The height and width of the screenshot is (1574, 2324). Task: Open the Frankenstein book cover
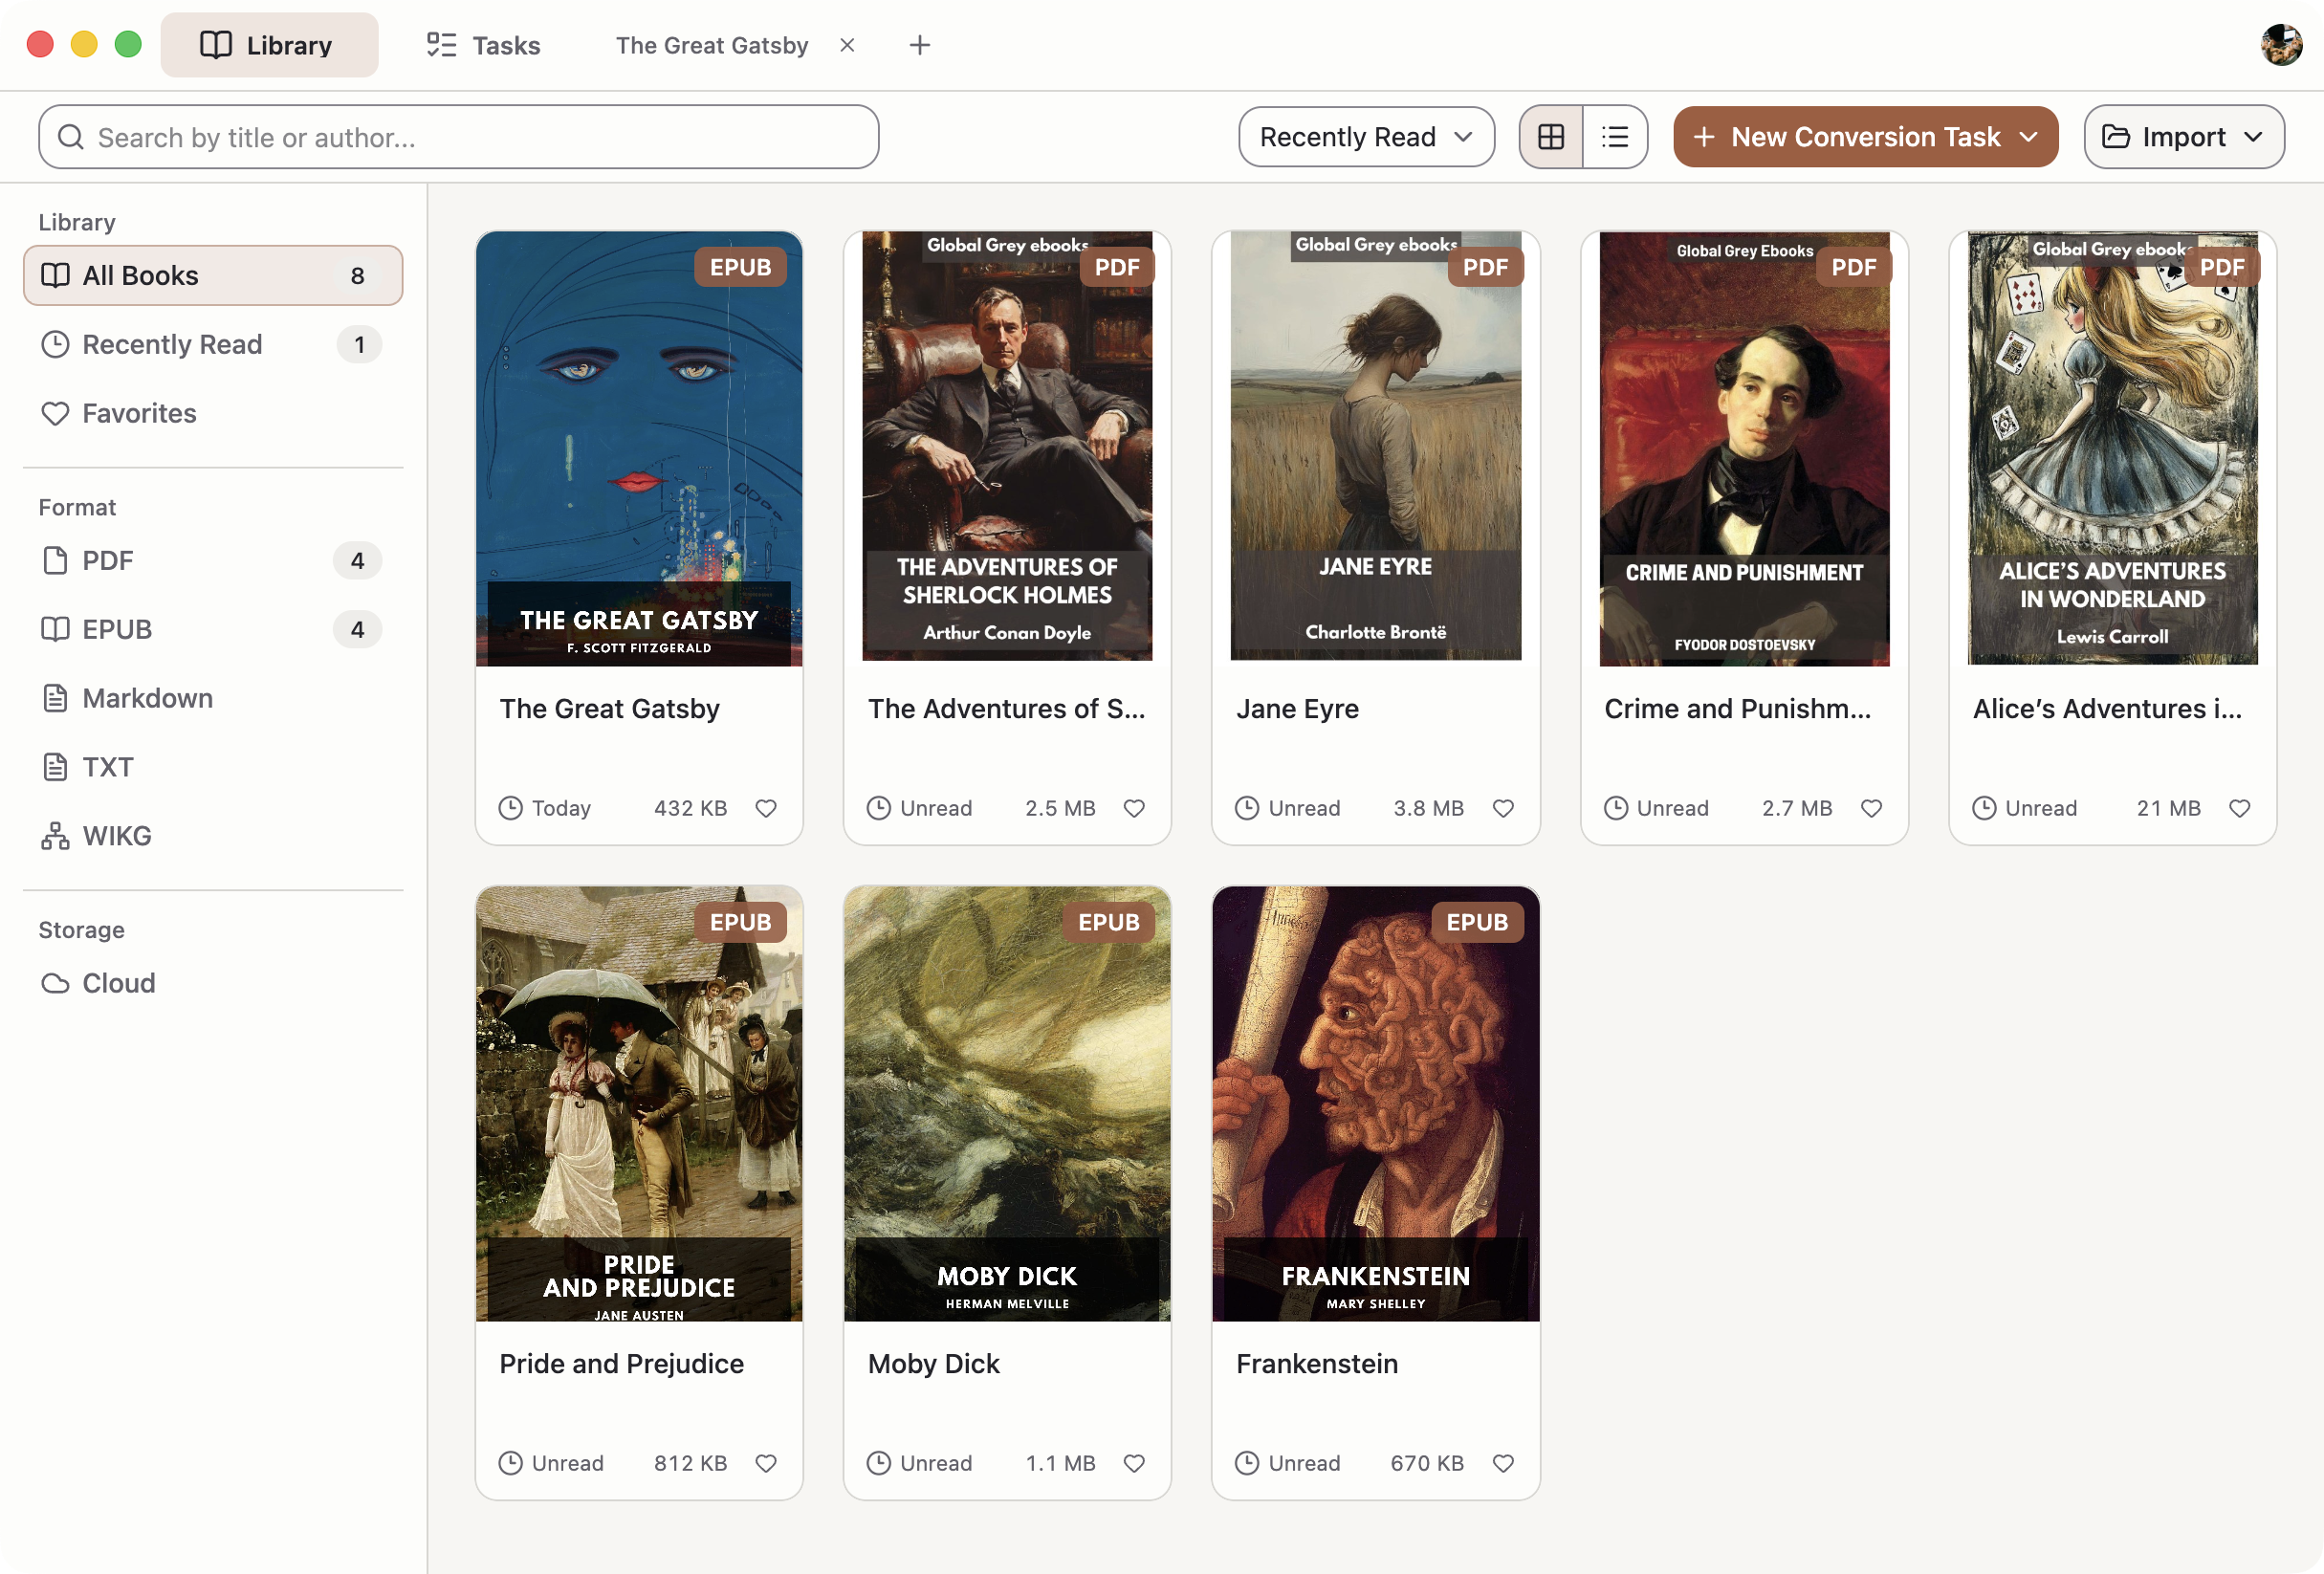coord(1375,1104)
